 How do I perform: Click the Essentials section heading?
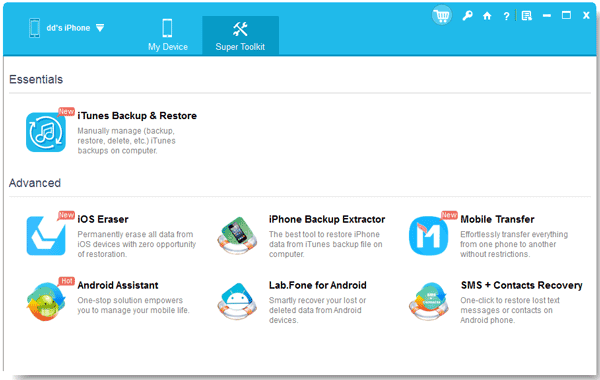[x=36, y=80]
